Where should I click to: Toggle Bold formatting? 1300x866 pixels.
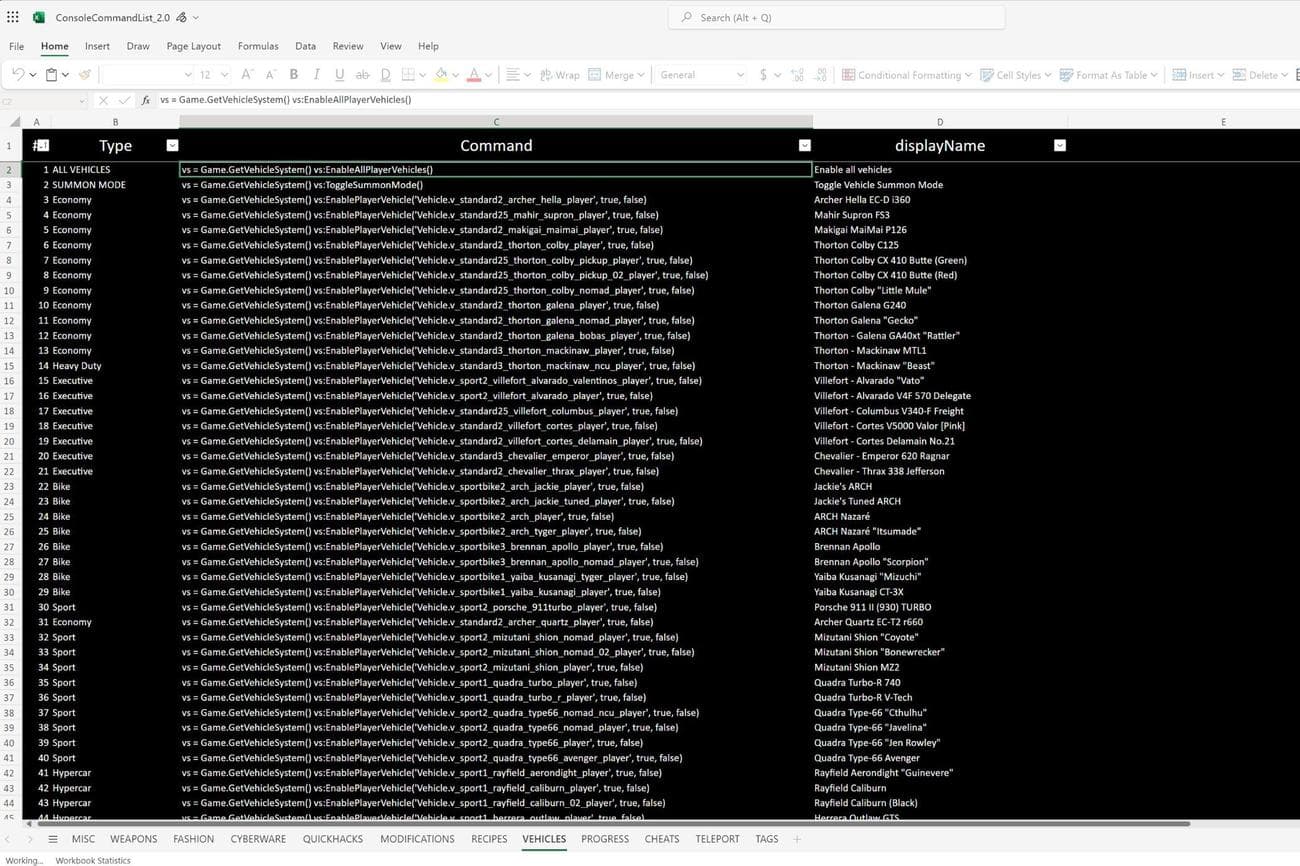click(x=294, y=75)
